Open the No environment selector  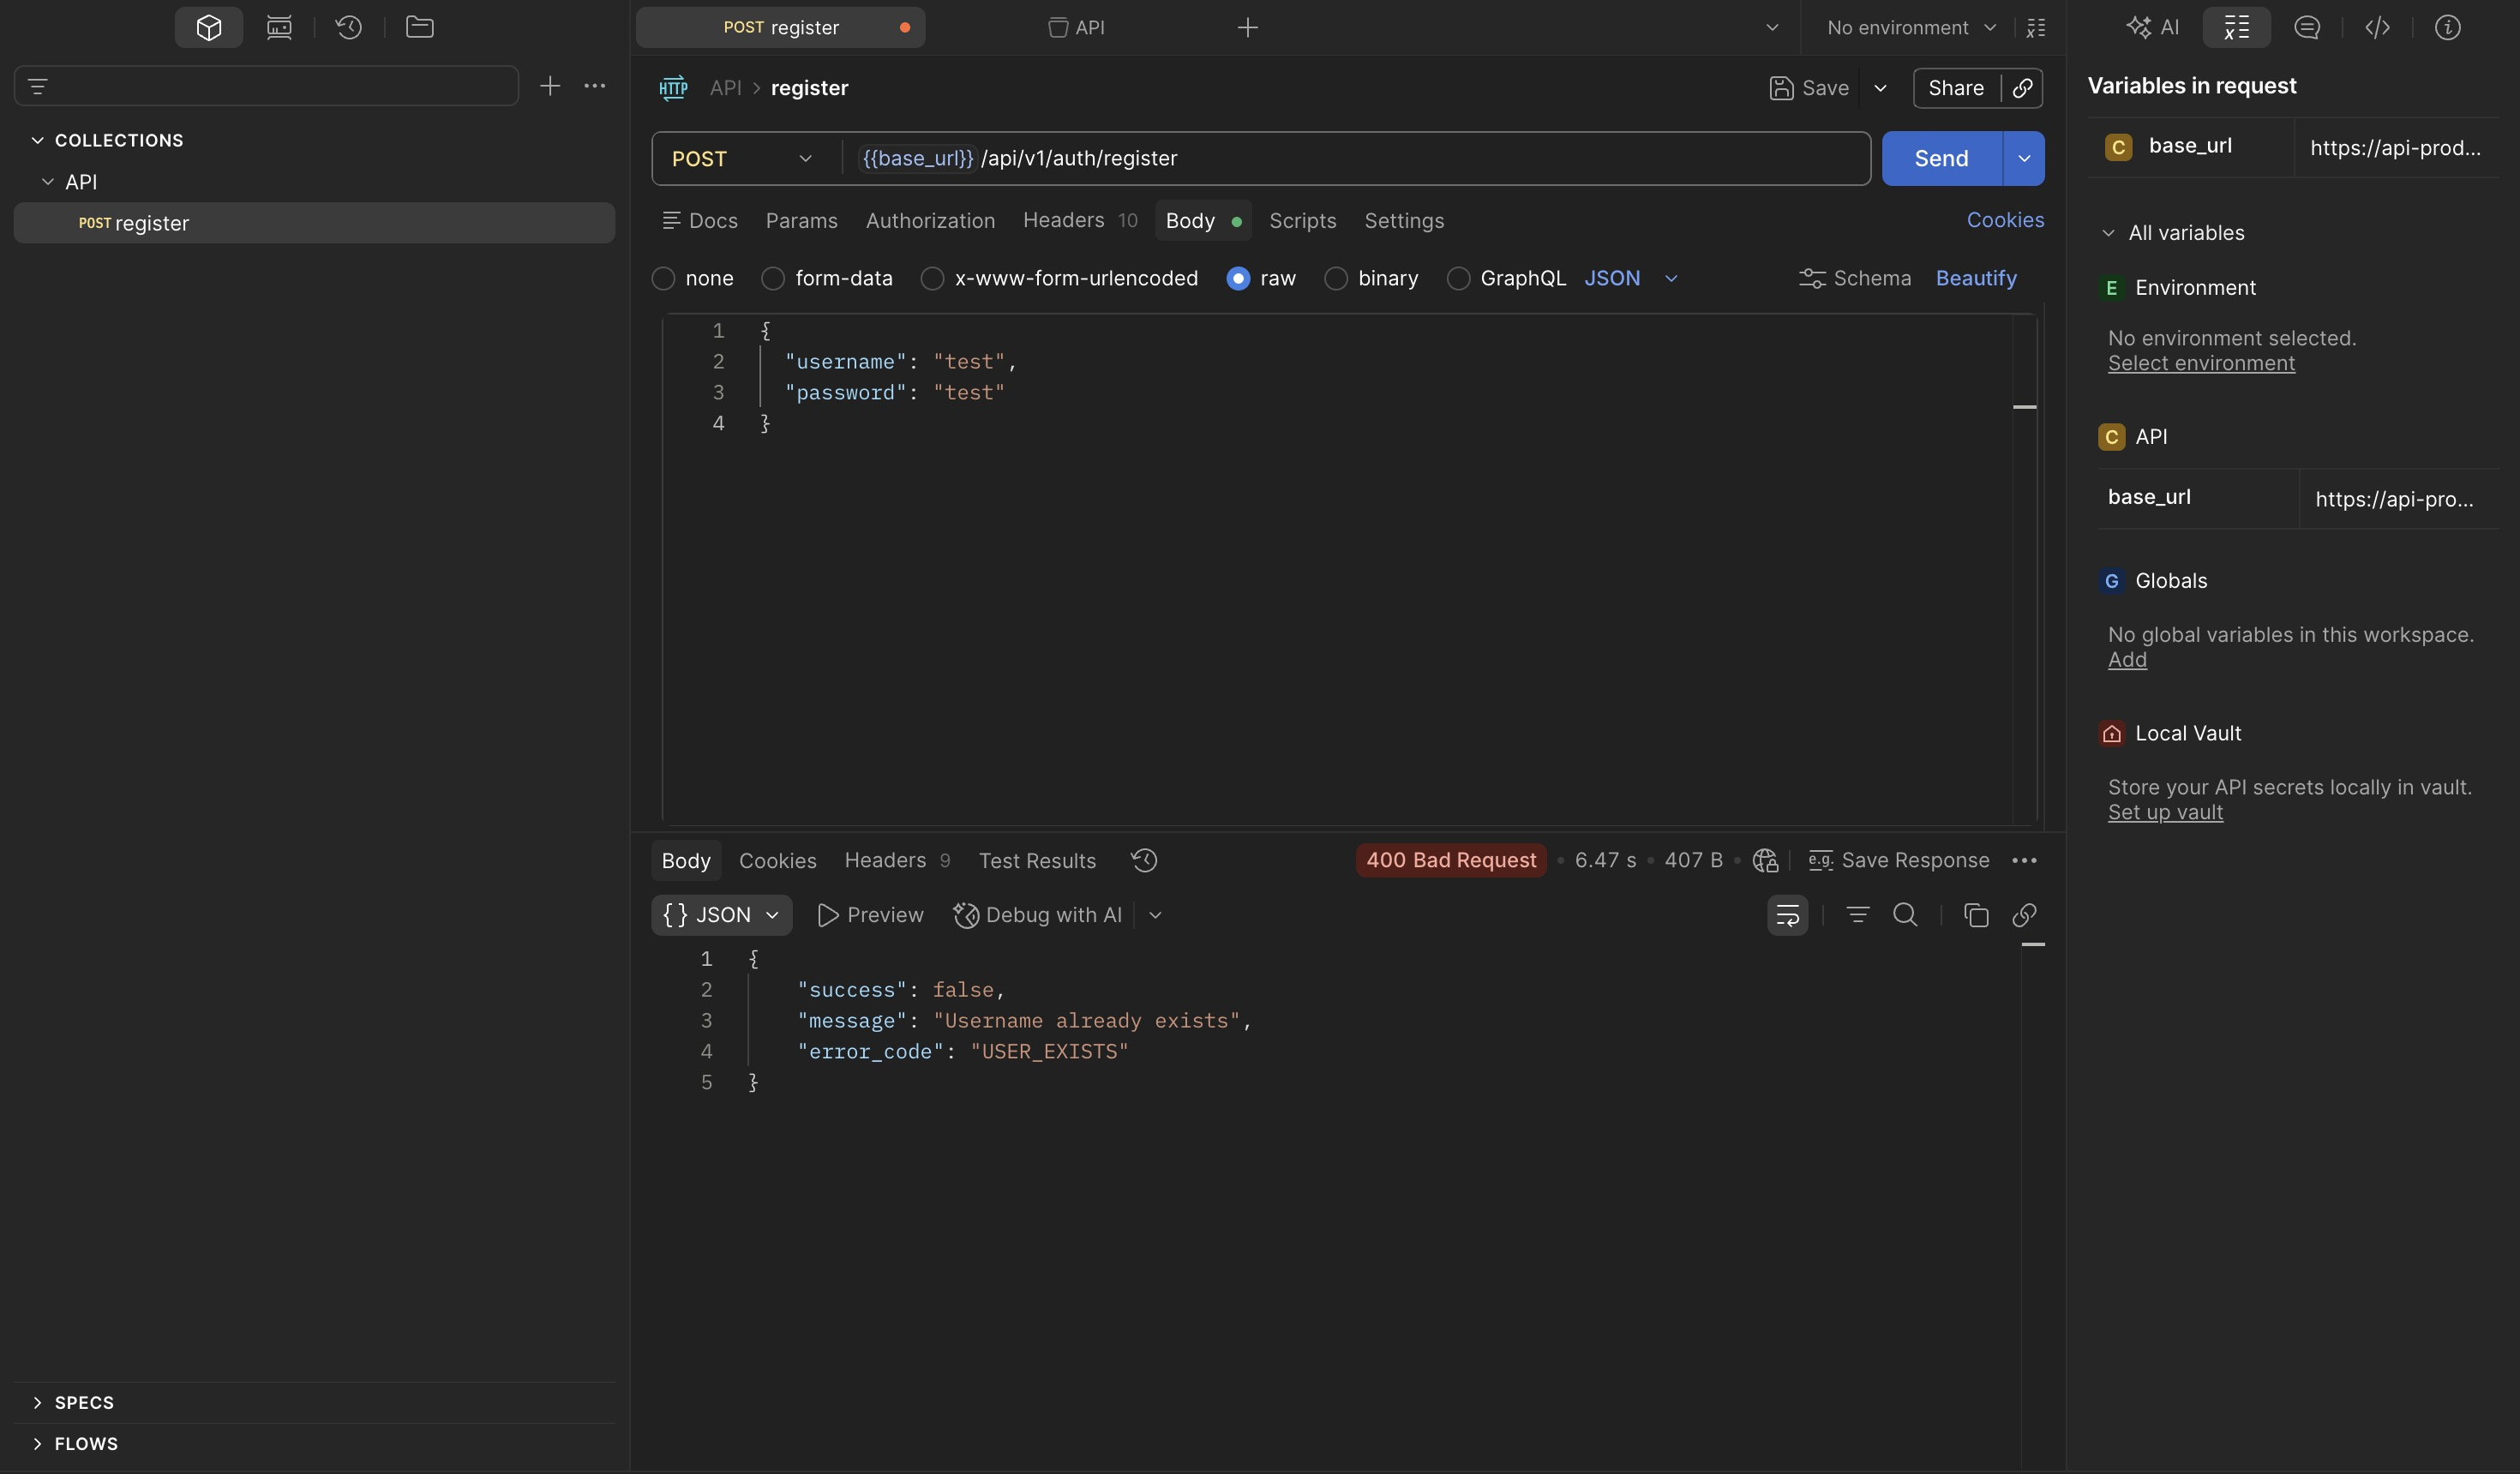pyautogui.click(x=1911, y=27)
